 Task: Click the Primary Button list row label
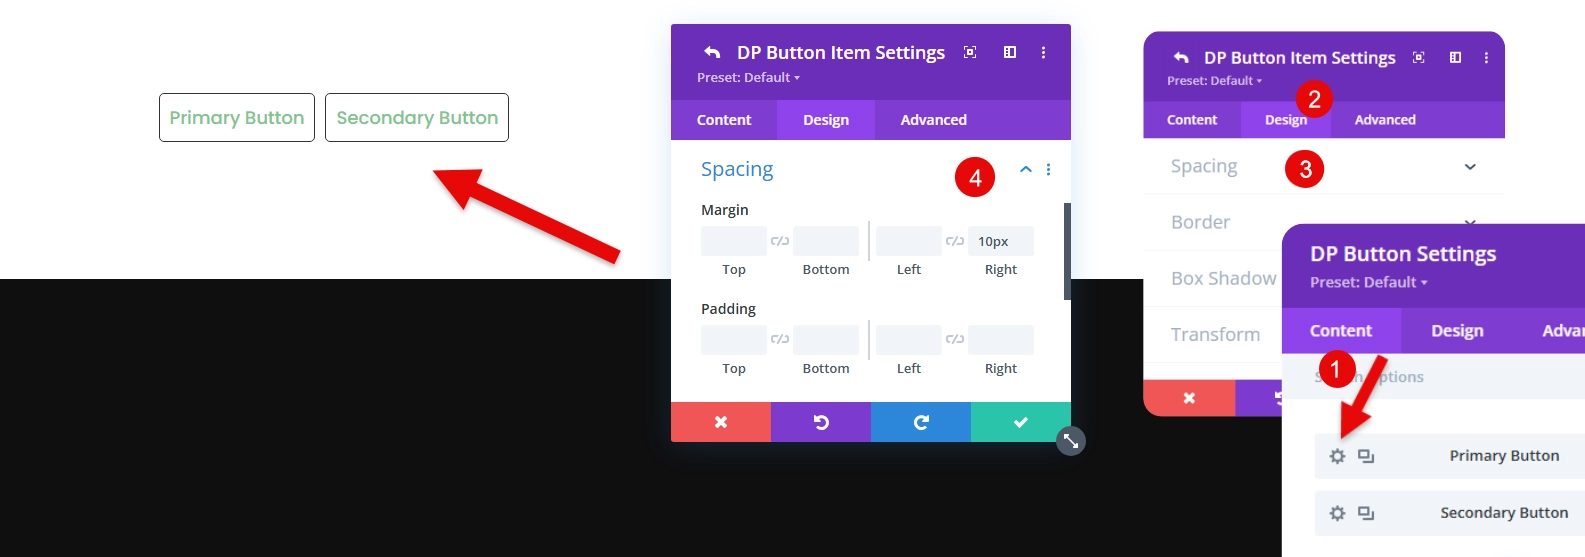(x=1504, y=456)
